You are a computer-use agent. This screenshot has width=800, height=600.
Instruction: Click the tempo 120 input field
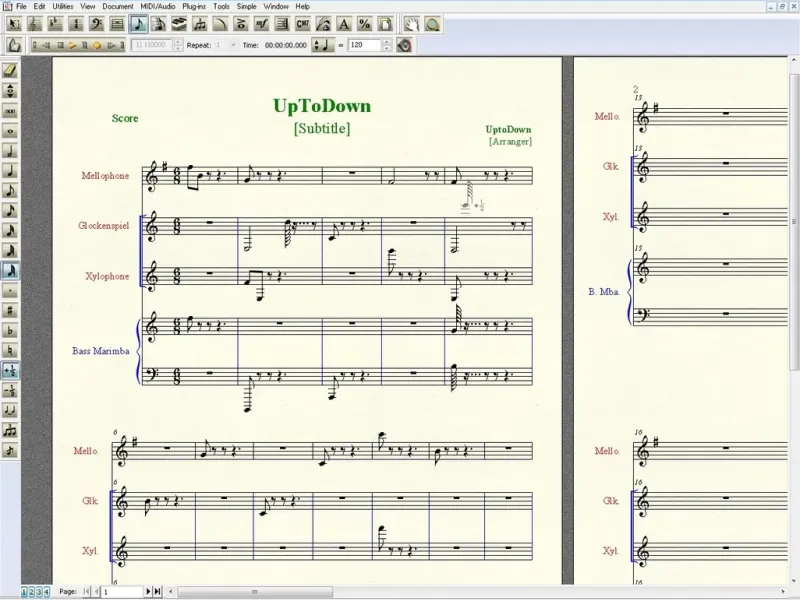coord(364,45)
